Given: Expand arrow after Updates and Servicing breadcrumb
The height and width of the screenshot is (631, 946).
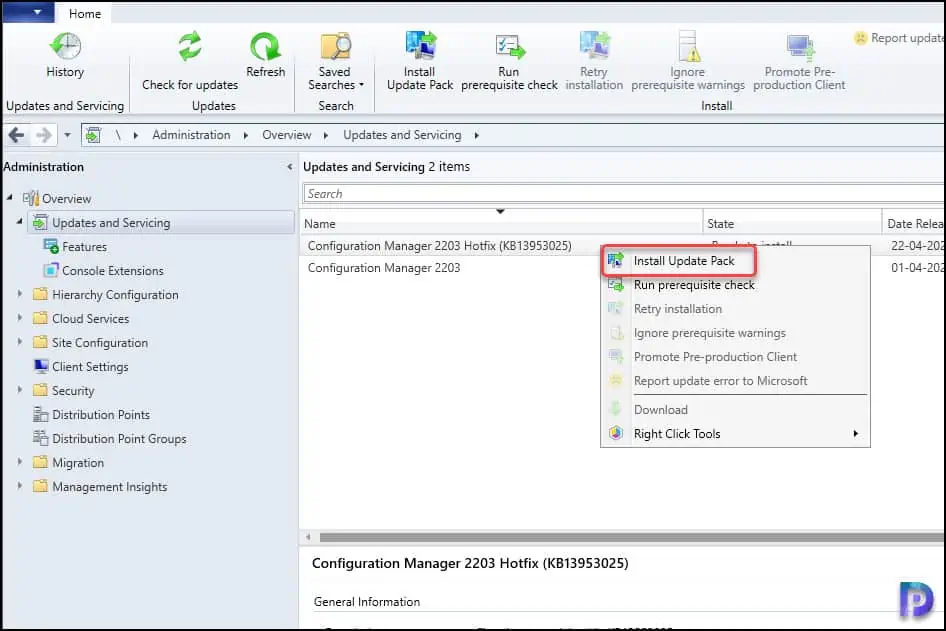Looking at the screenshot, I should pos(476,135).
